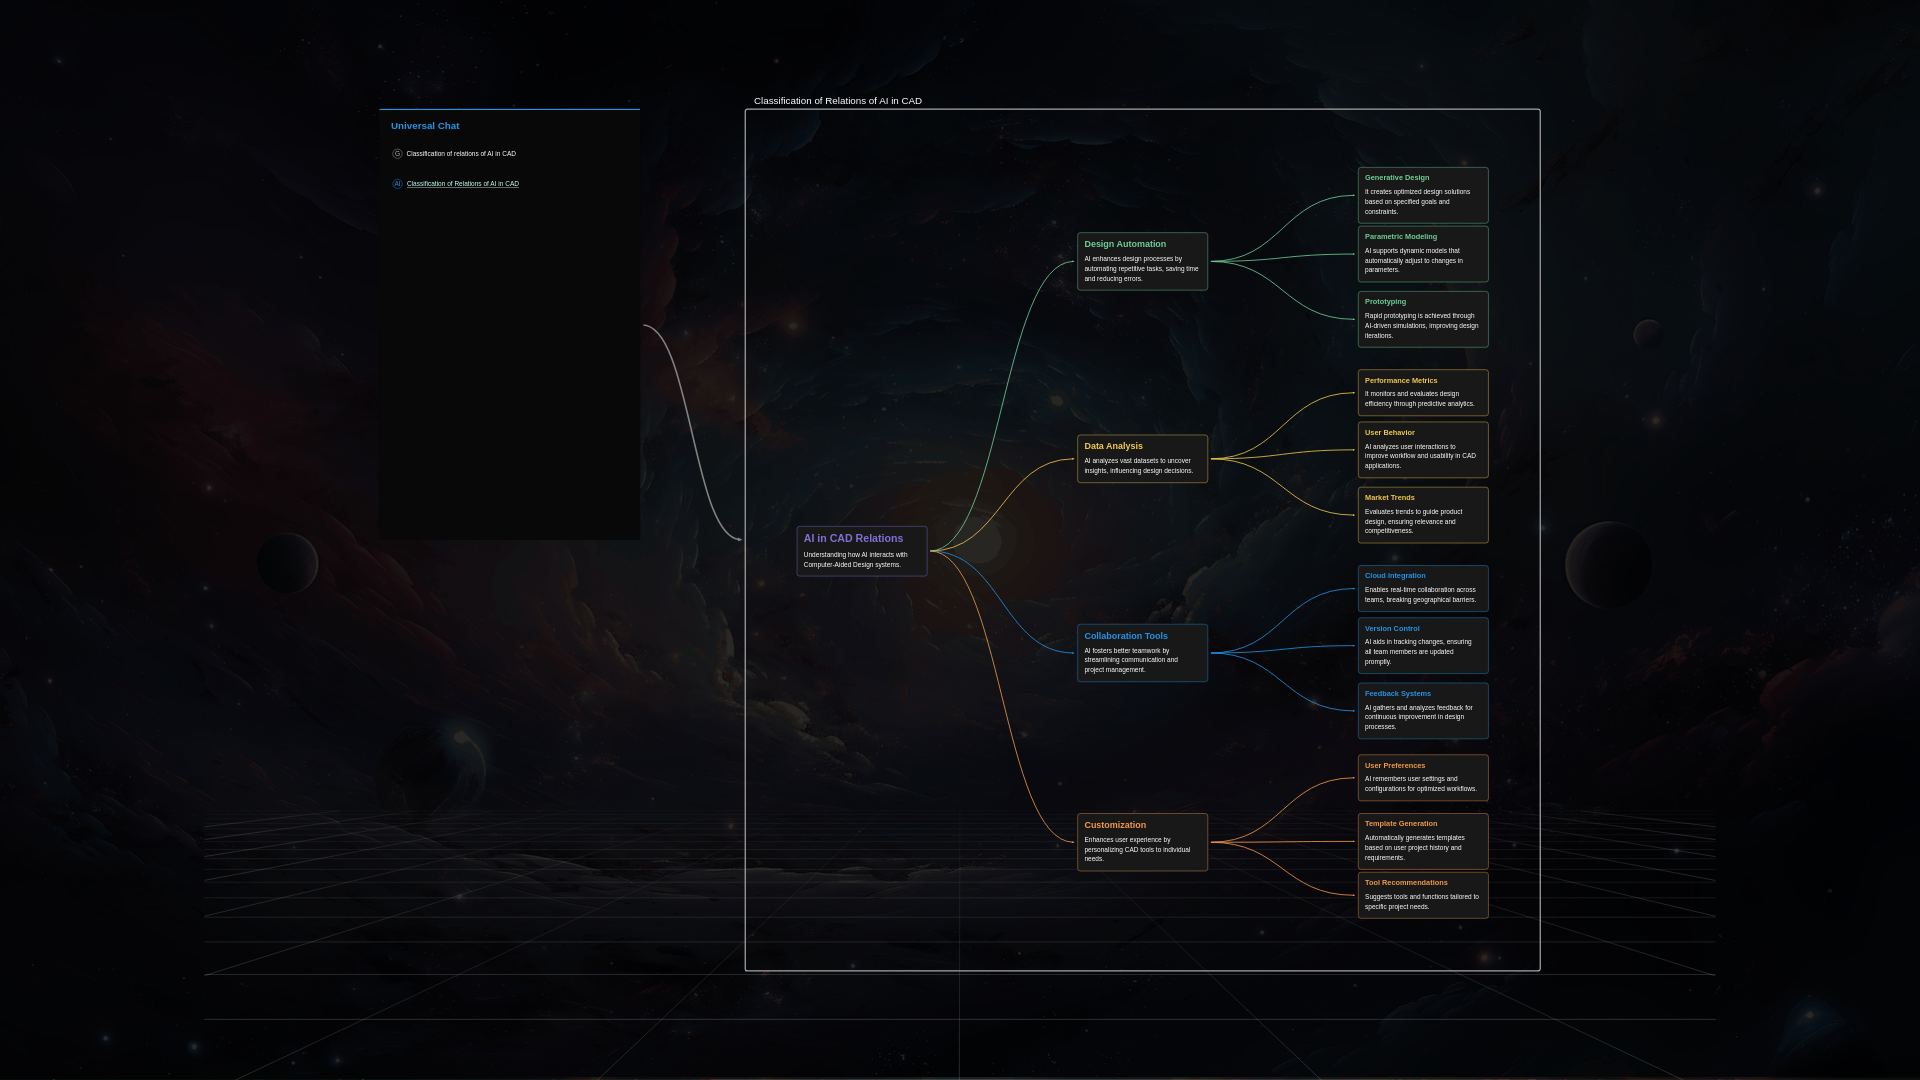
Task: Click the Parametric Modeling leaf card
Action: (x=1422, y=254)
